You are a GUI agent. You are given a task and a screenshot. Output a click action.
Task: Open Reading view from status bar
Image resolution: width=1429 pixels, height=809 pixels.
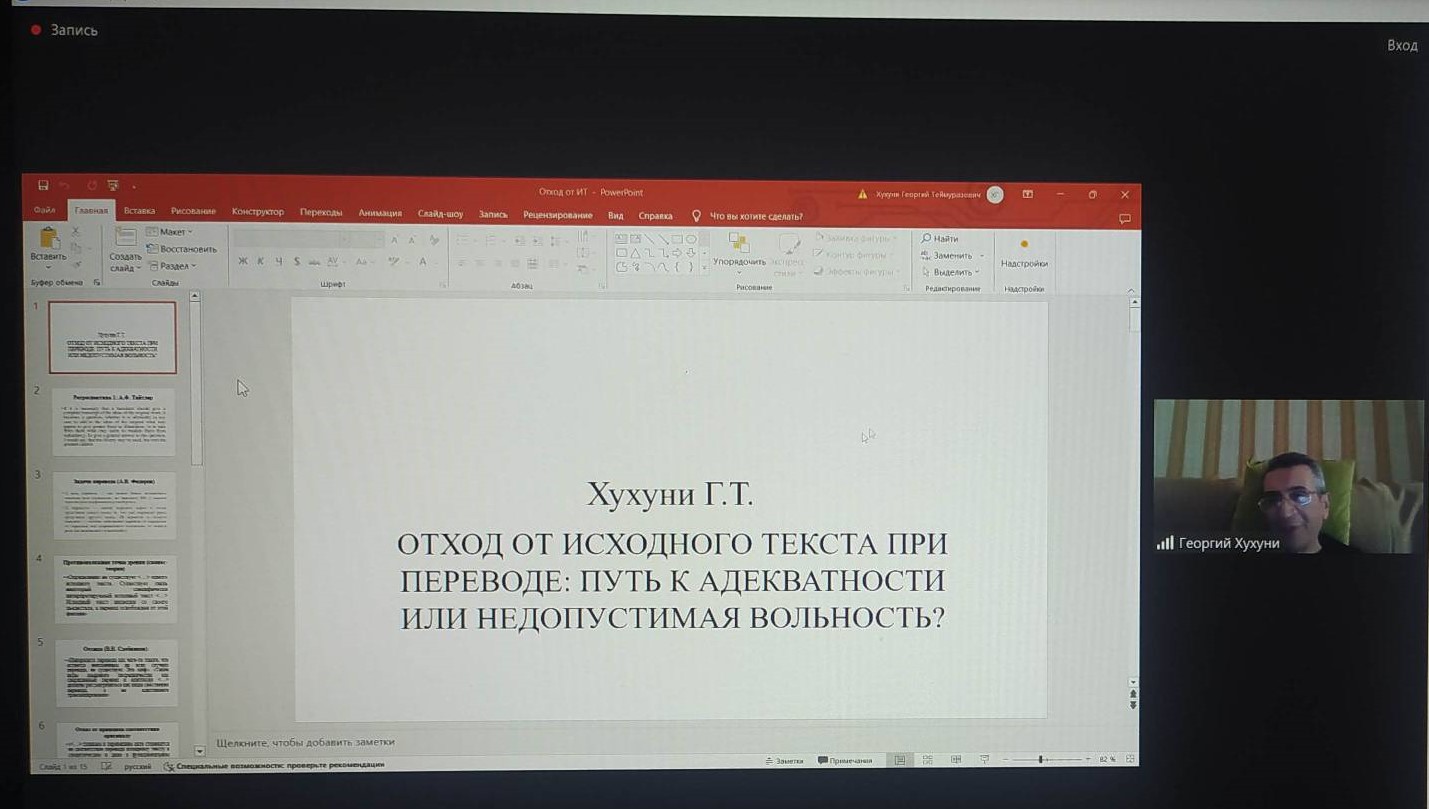point(956,760)
